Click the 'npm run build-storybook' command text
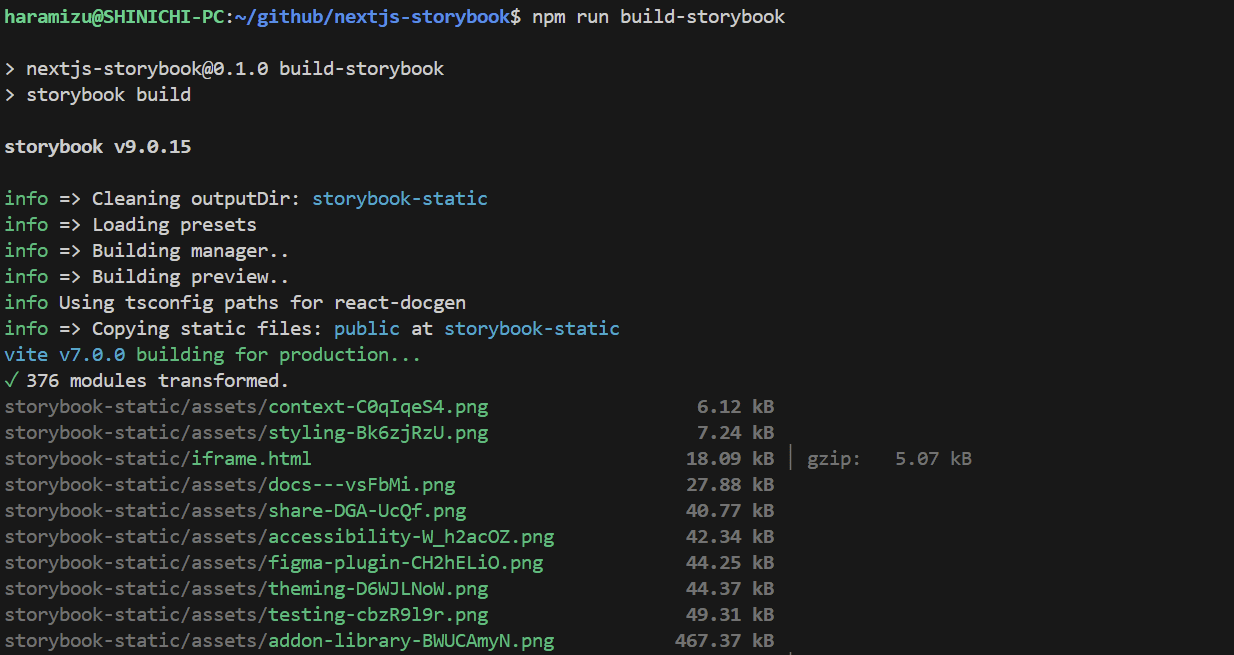 tap(658, 17)
